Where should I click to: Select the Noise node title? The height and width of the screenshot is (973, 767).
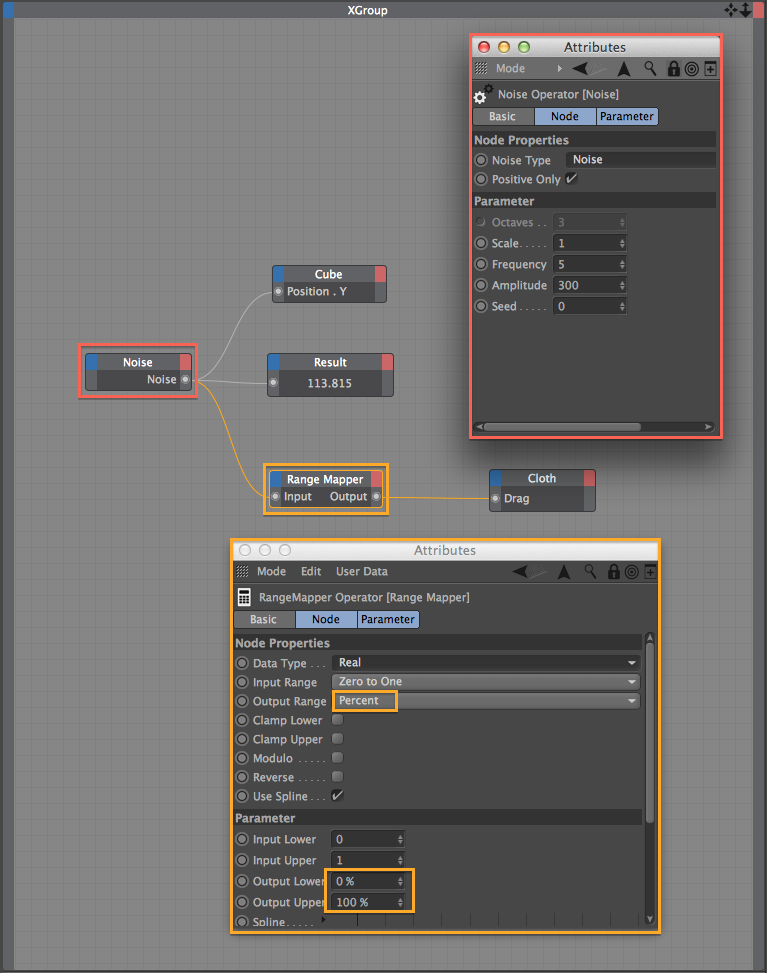point(138,362)
